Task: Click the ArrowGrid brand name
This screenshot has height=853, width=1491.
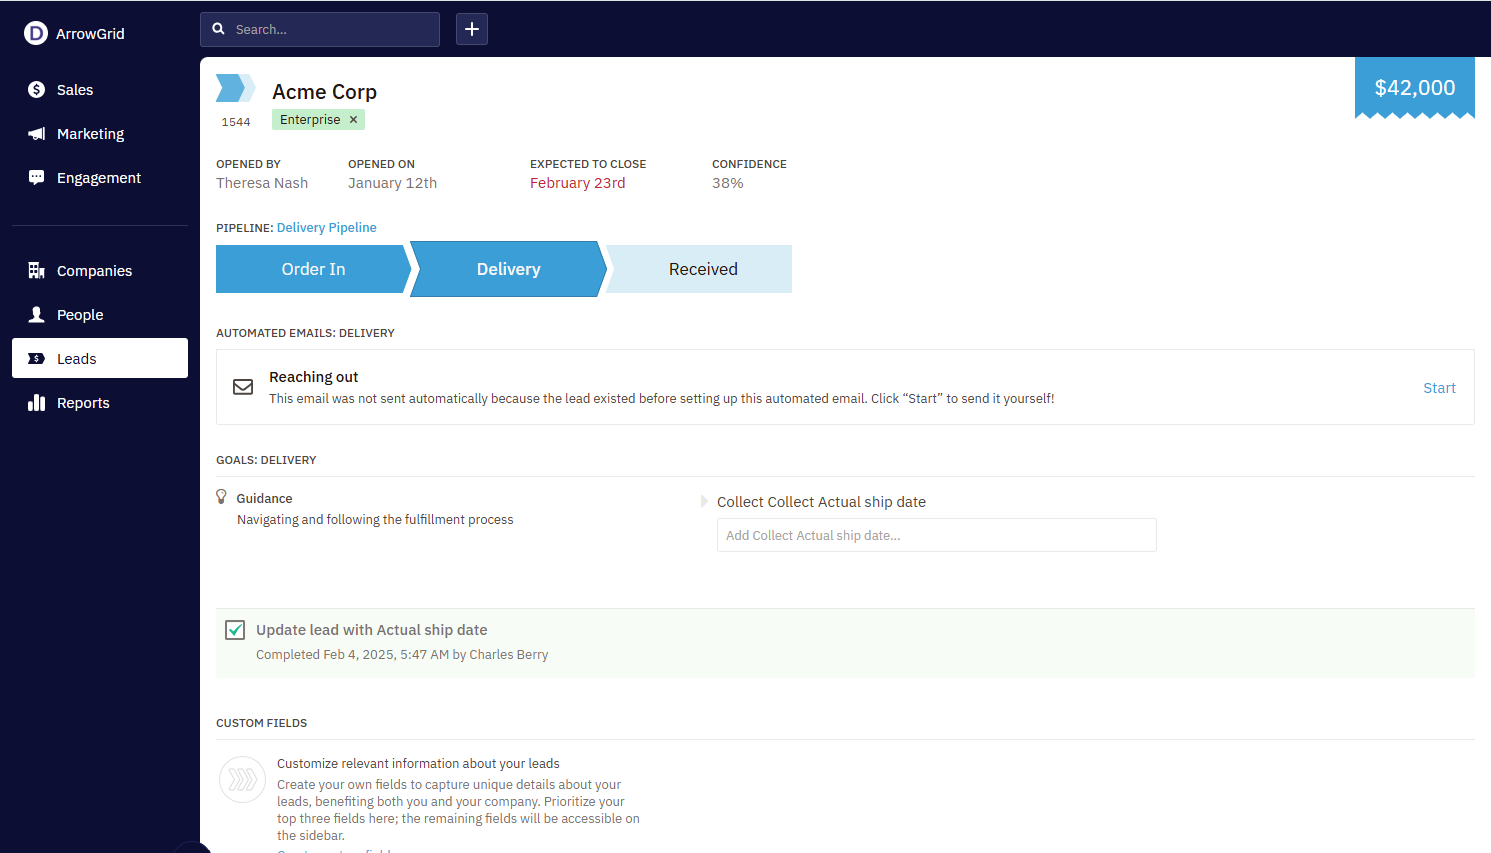Action: click(90, 33)
